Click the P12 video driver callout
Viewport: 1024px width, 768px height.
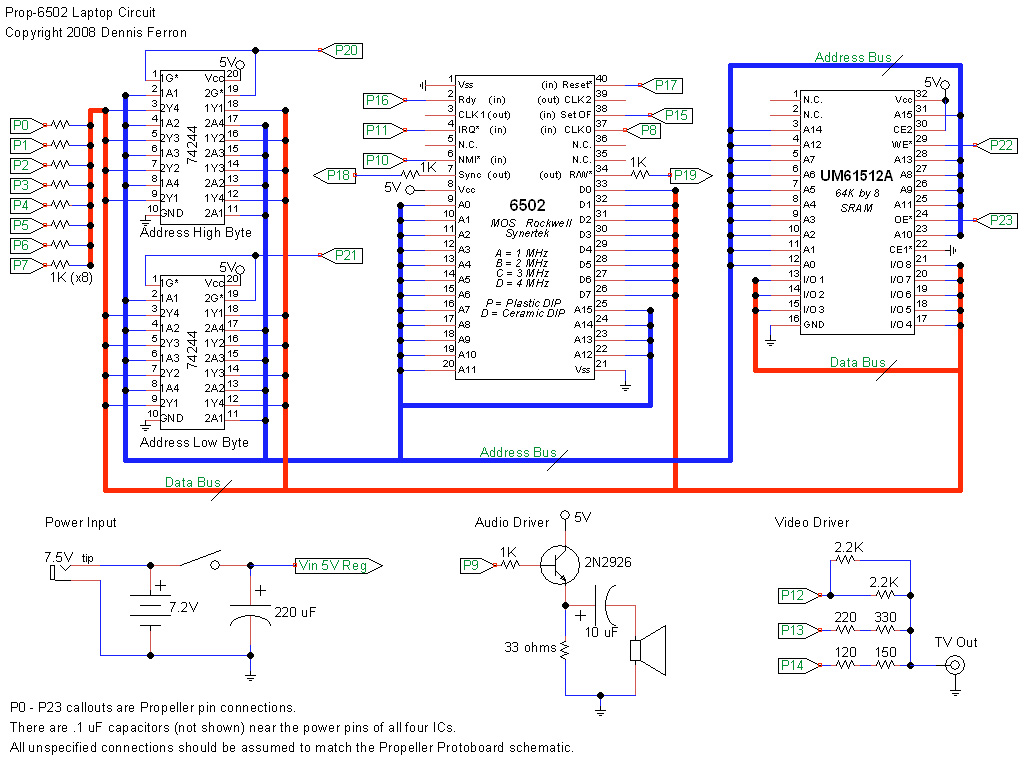(799, 596)
